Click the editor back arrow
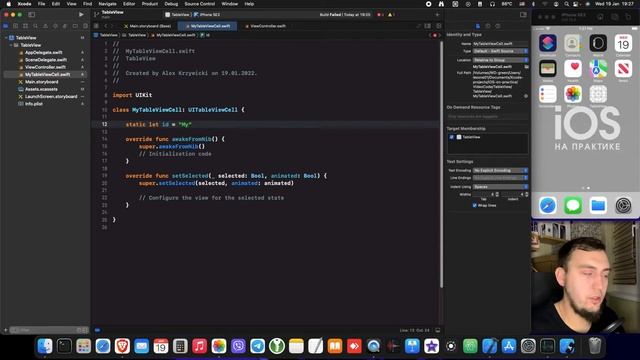This screenshot has width=640, height=360. pos(105,26)
